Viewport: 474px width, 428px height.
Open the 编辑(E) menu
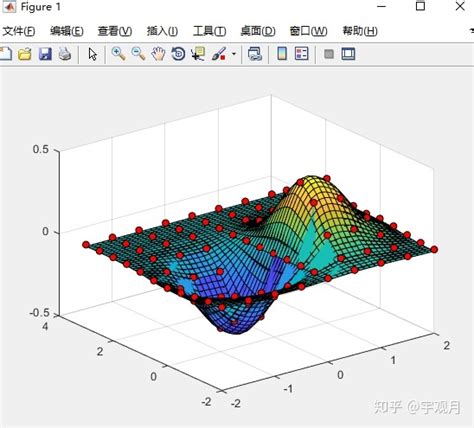[67, 31]
